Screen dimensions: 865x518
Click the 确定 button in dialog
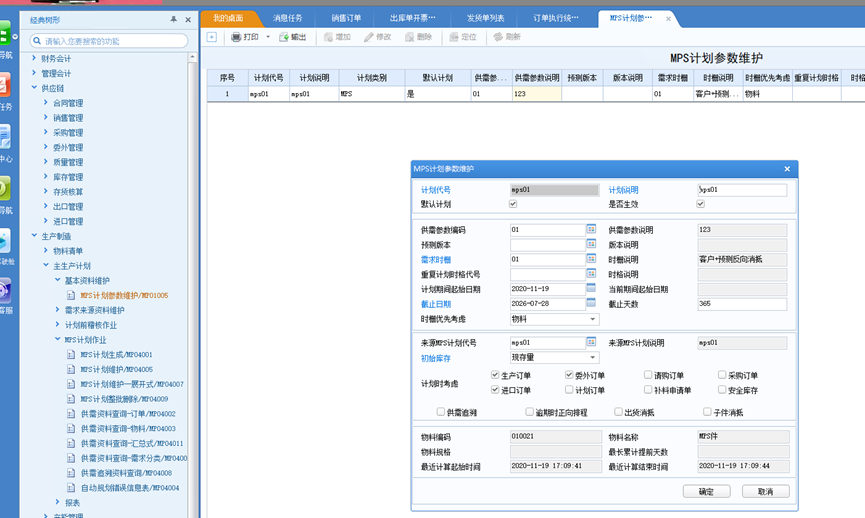[x=706, y=491]
